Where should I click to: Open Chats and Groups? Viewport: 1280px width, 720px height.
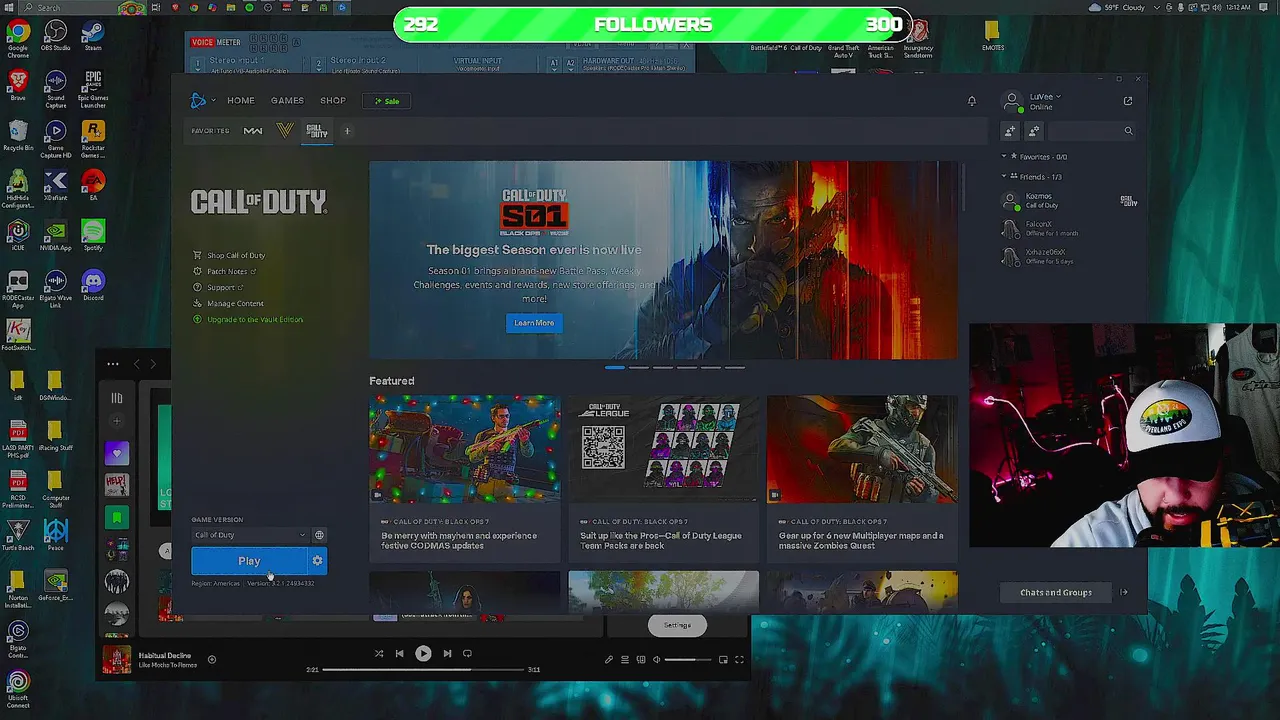pyautogui.click(x=1056, y=593)
